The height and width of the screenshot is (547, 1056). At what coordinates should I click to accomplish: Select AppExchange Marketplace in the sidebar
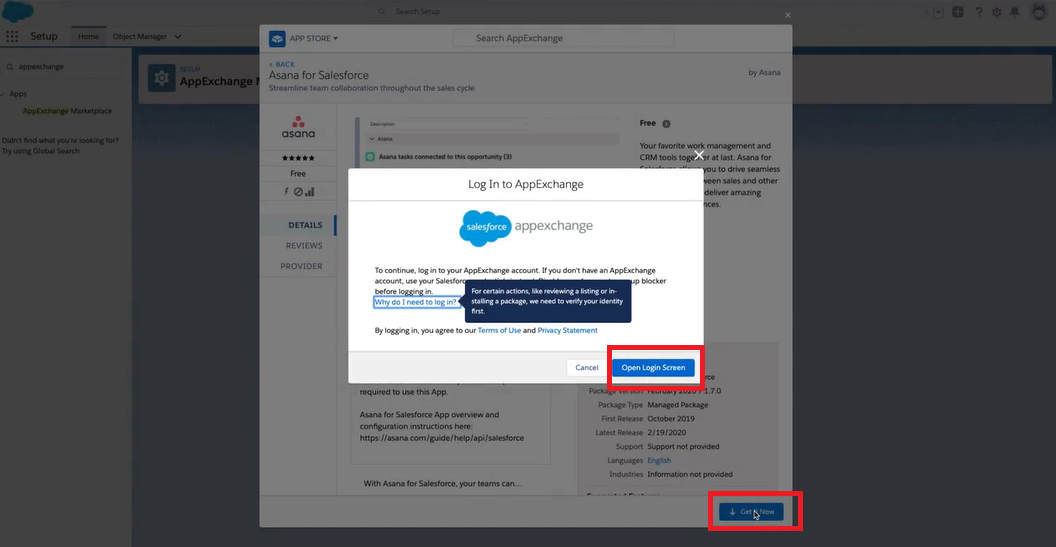tap(67, 111)
